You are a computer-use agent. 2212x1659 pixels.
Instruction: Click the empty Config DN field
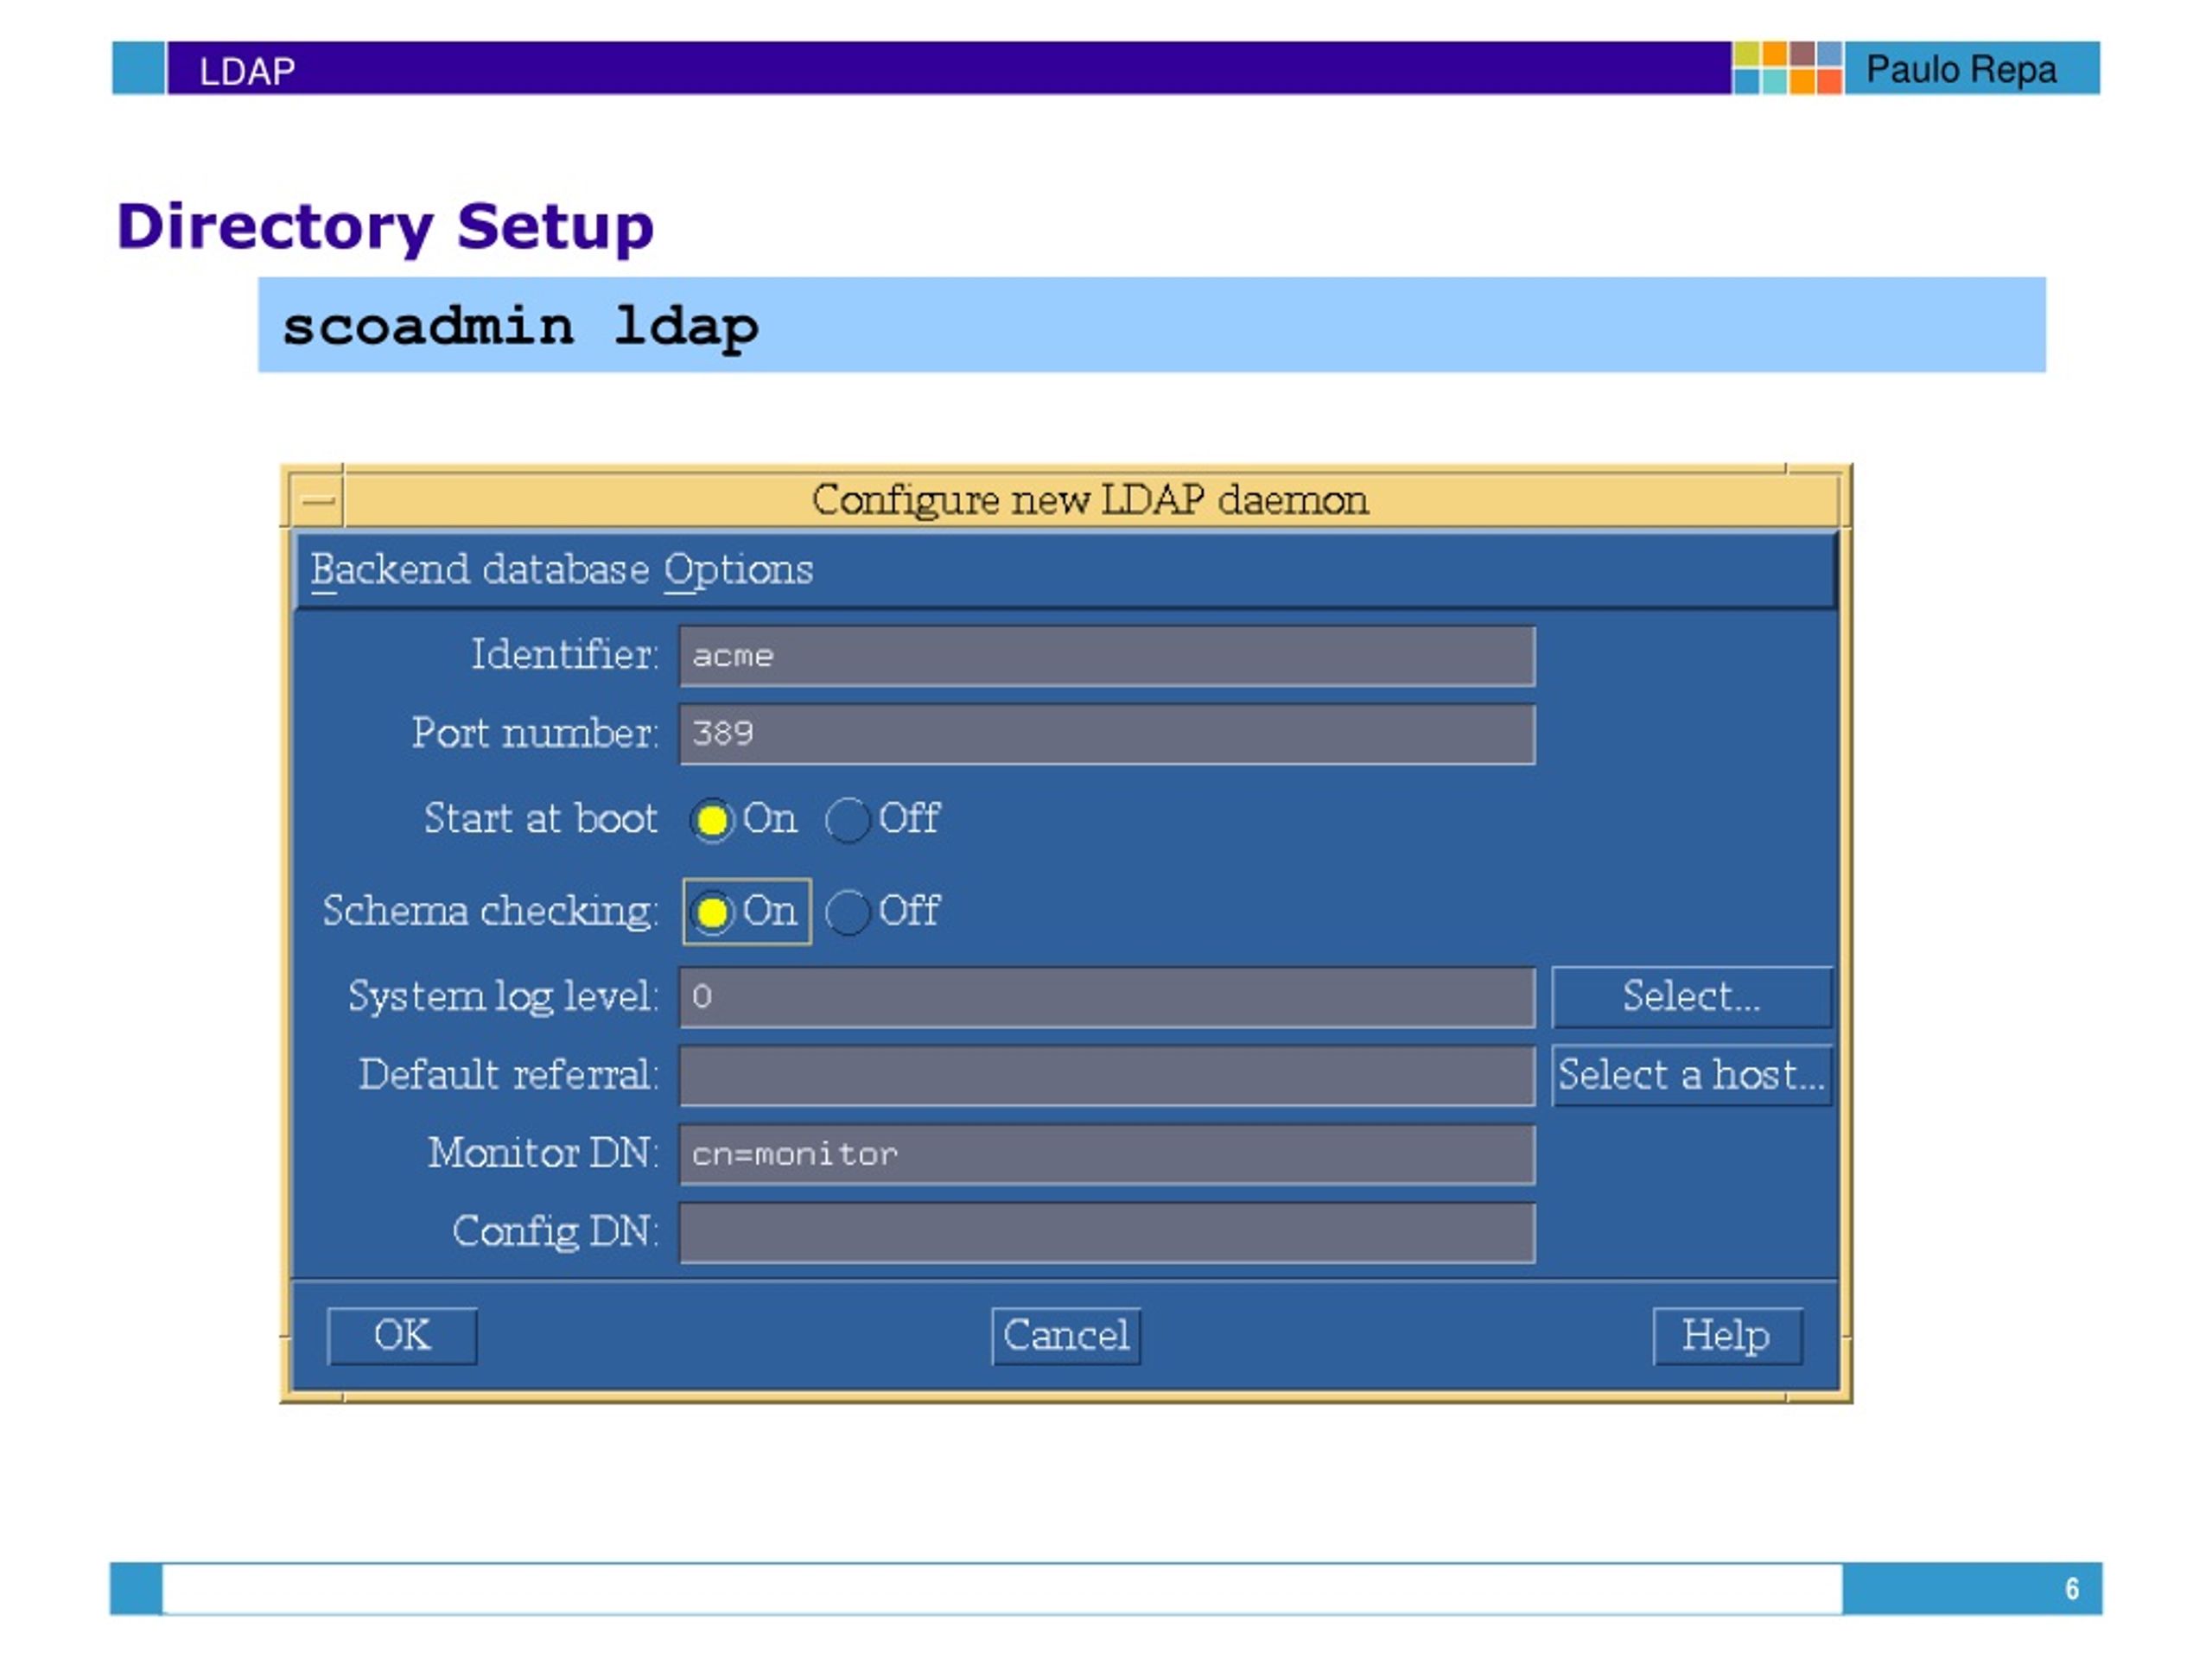tap(1107, 1233)
